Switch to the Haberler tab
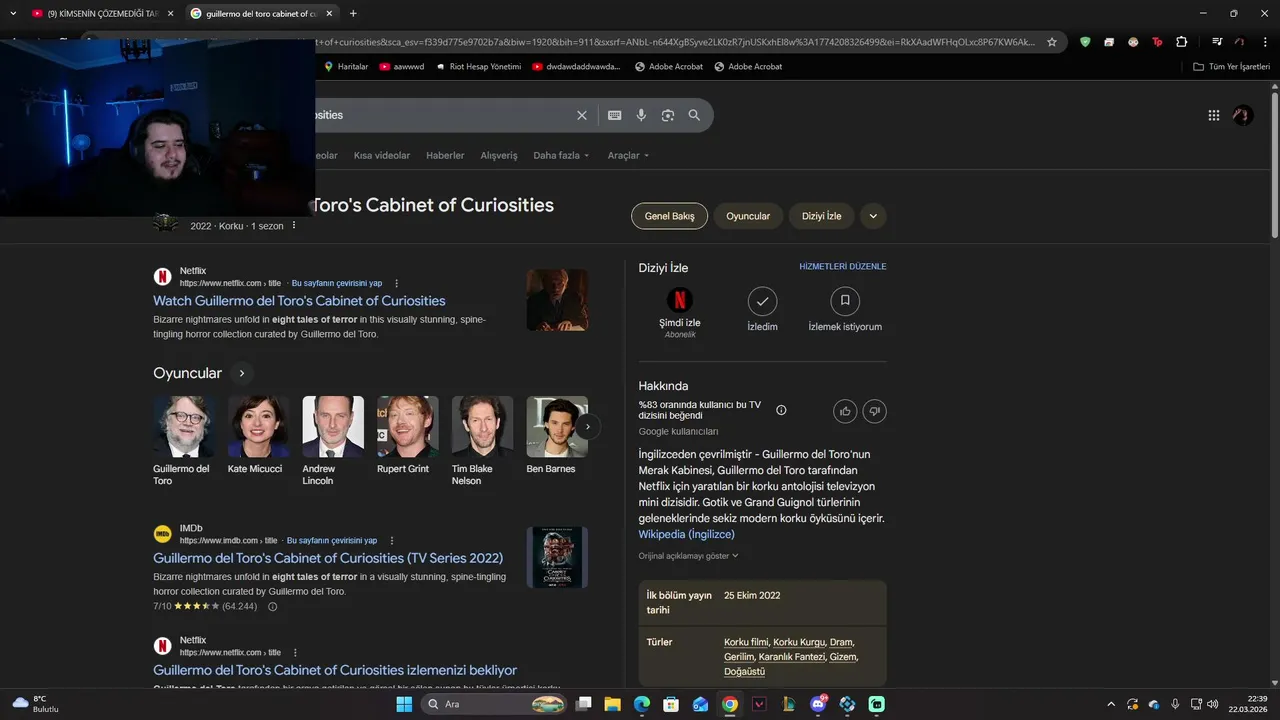Screen dimensions: 1280x720 click(445, 155)
